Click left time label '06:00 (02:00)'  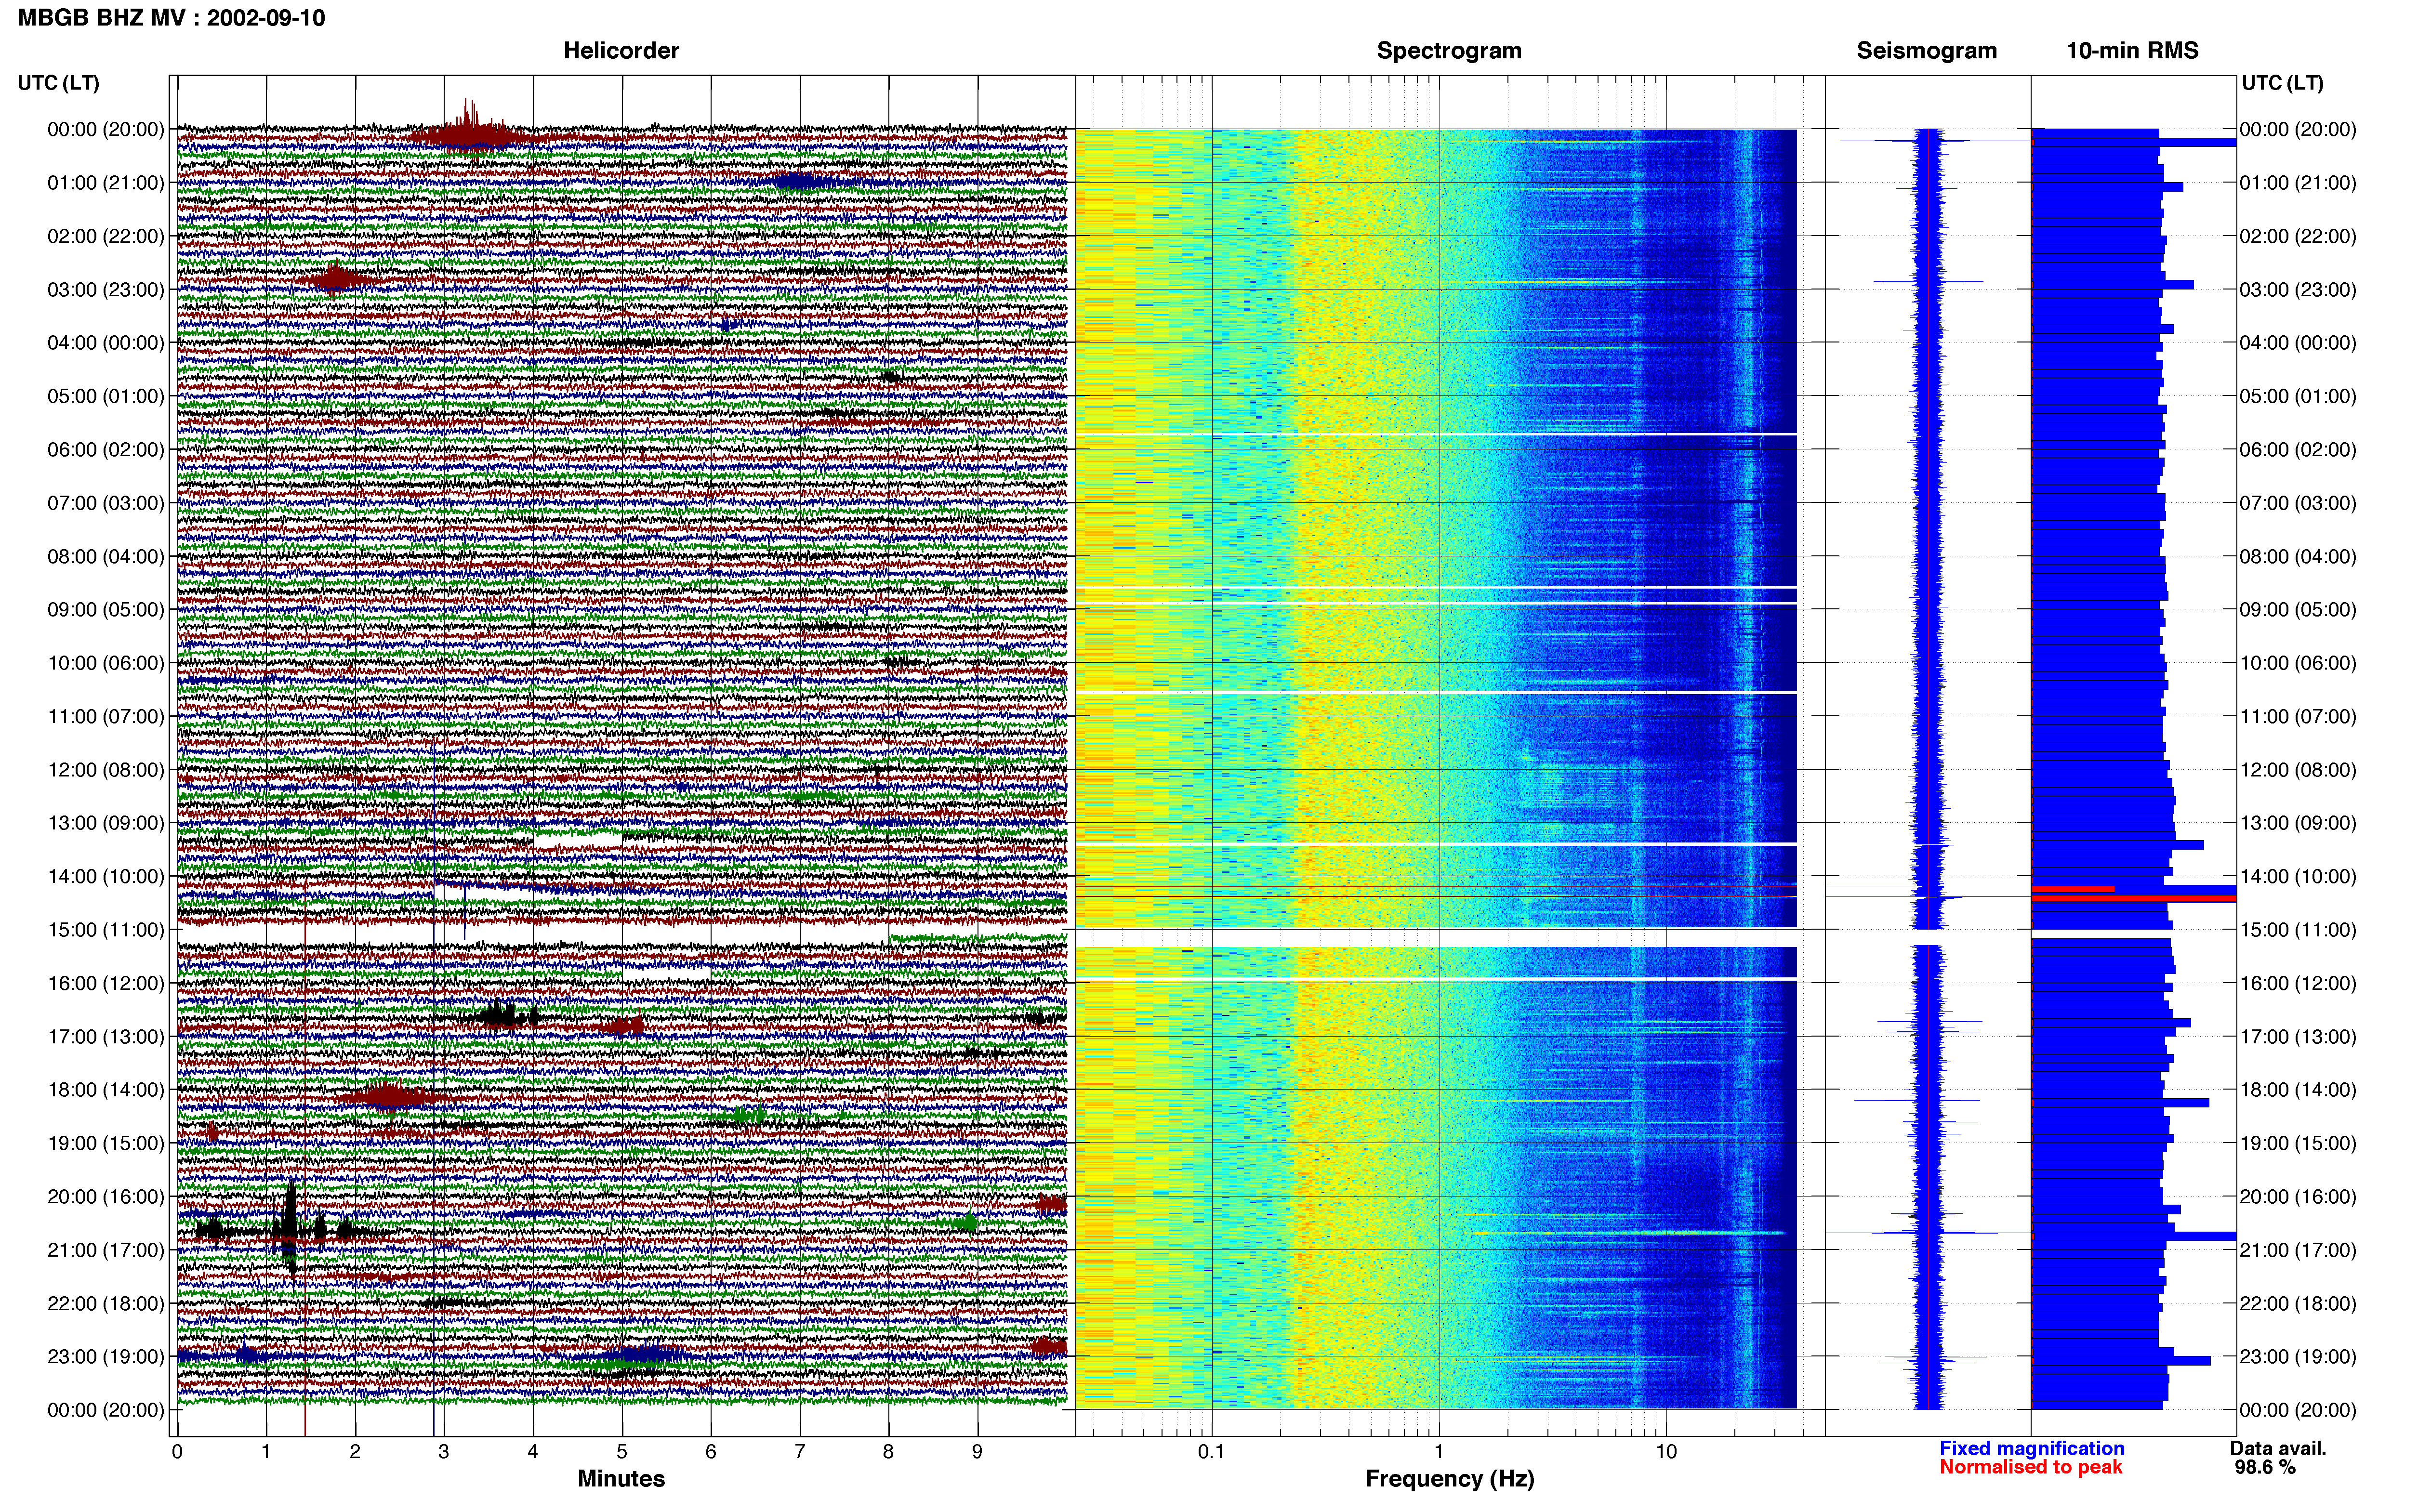point(106,450)
